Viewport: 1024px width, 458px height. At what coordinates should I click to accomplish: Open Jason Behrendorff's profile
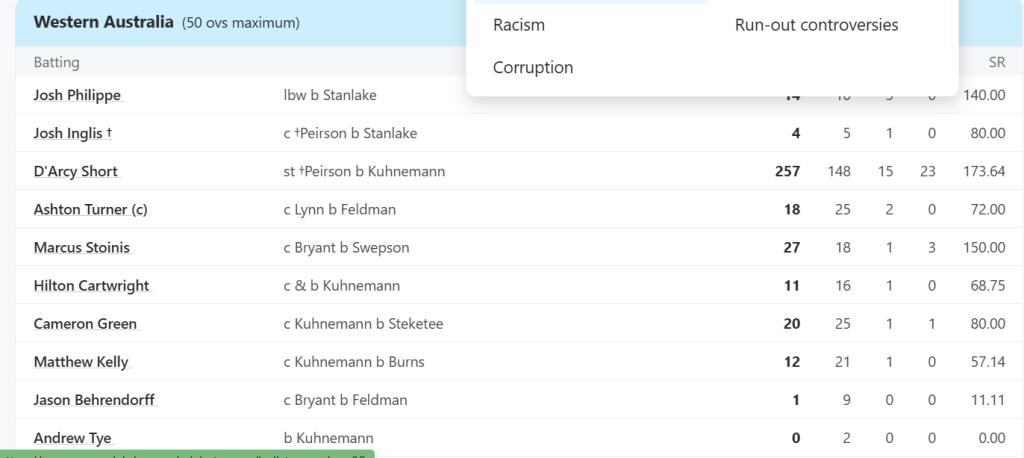[x=95, y=399]
